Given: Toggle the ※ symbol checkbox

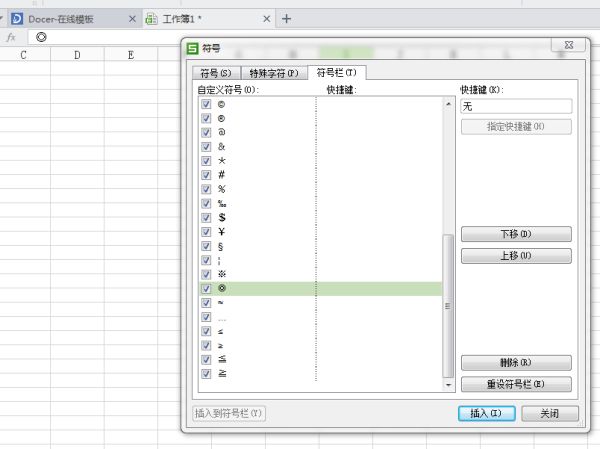Looking at the screenshot, I should [x=206, y=274].
